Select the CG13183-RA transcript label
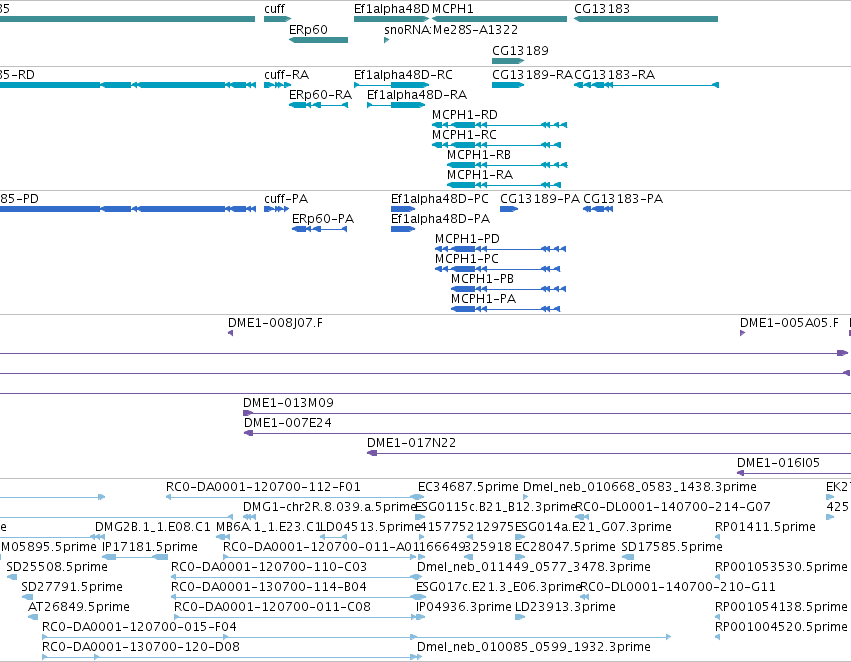 pos(614,75)
